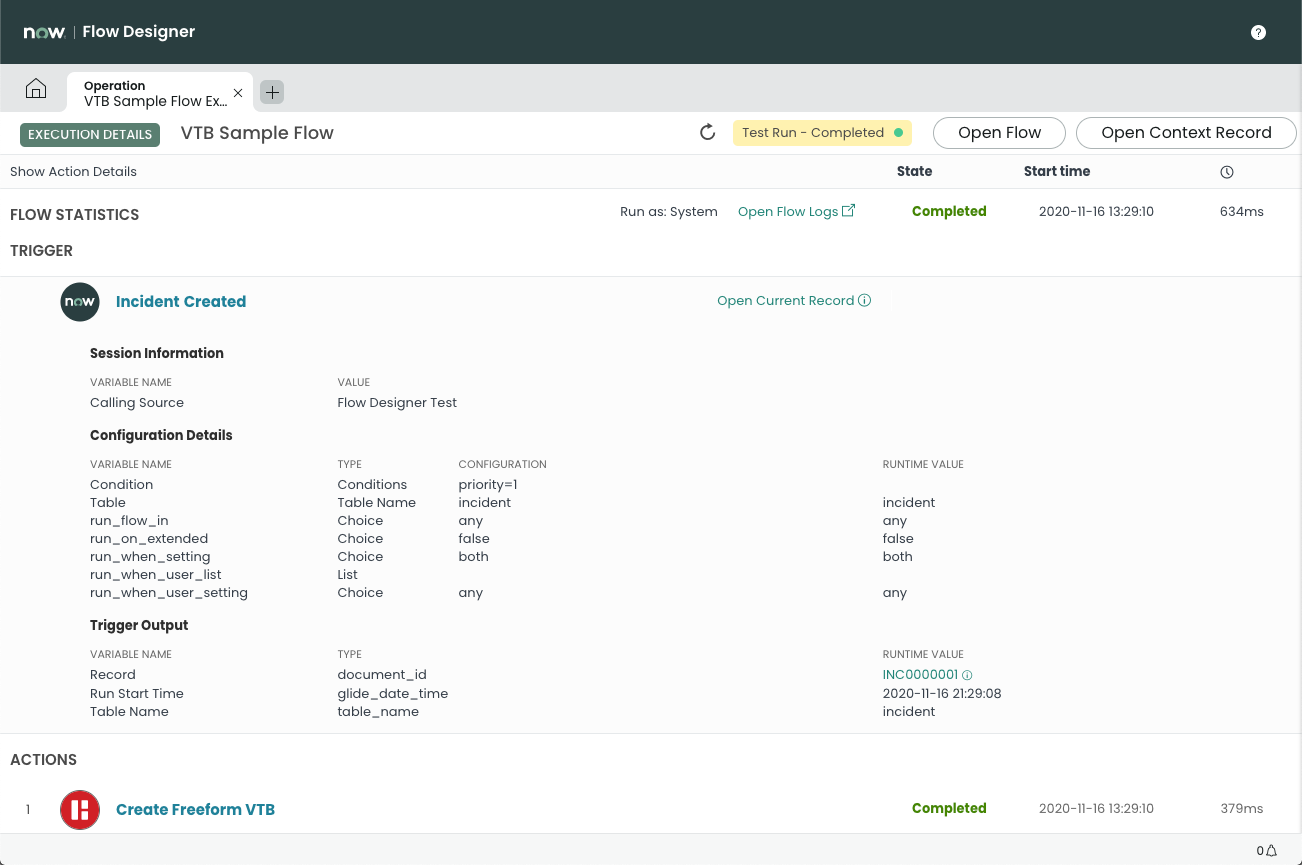Click the run_on_extended variable name
Image resolution: width=1302 pixels, height=865 pixels.
pyautogui.click(x=149, y=539)
